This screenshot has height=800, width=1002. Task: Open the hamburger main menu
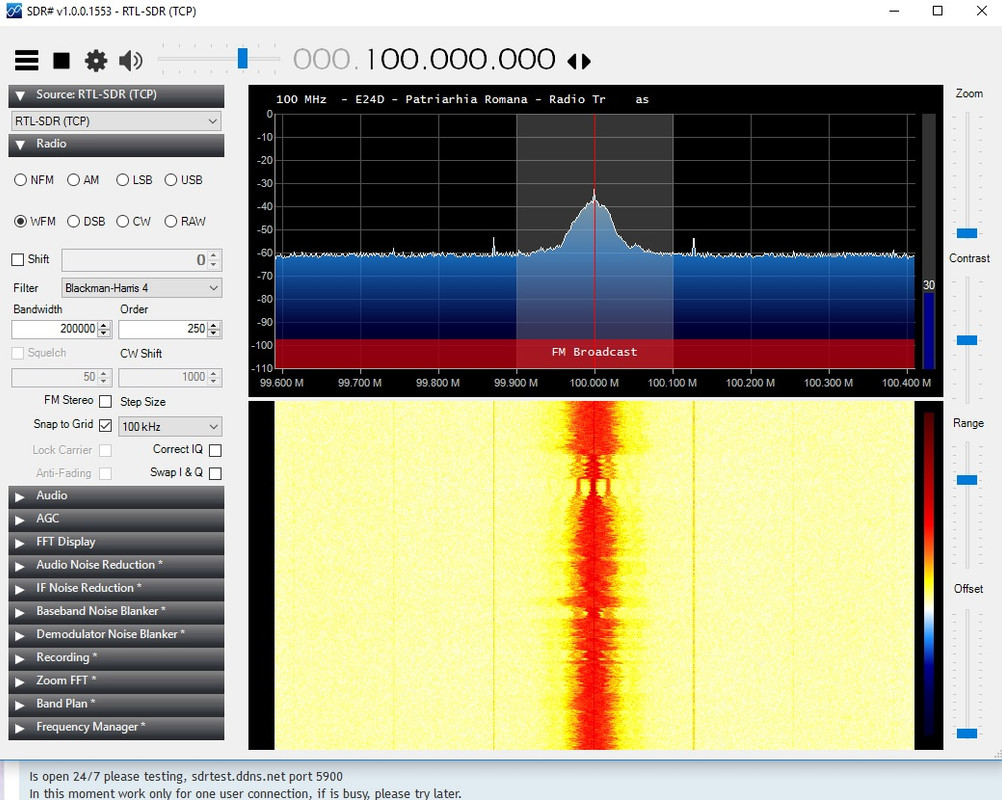pyautogui.click(x=26, y=60)
